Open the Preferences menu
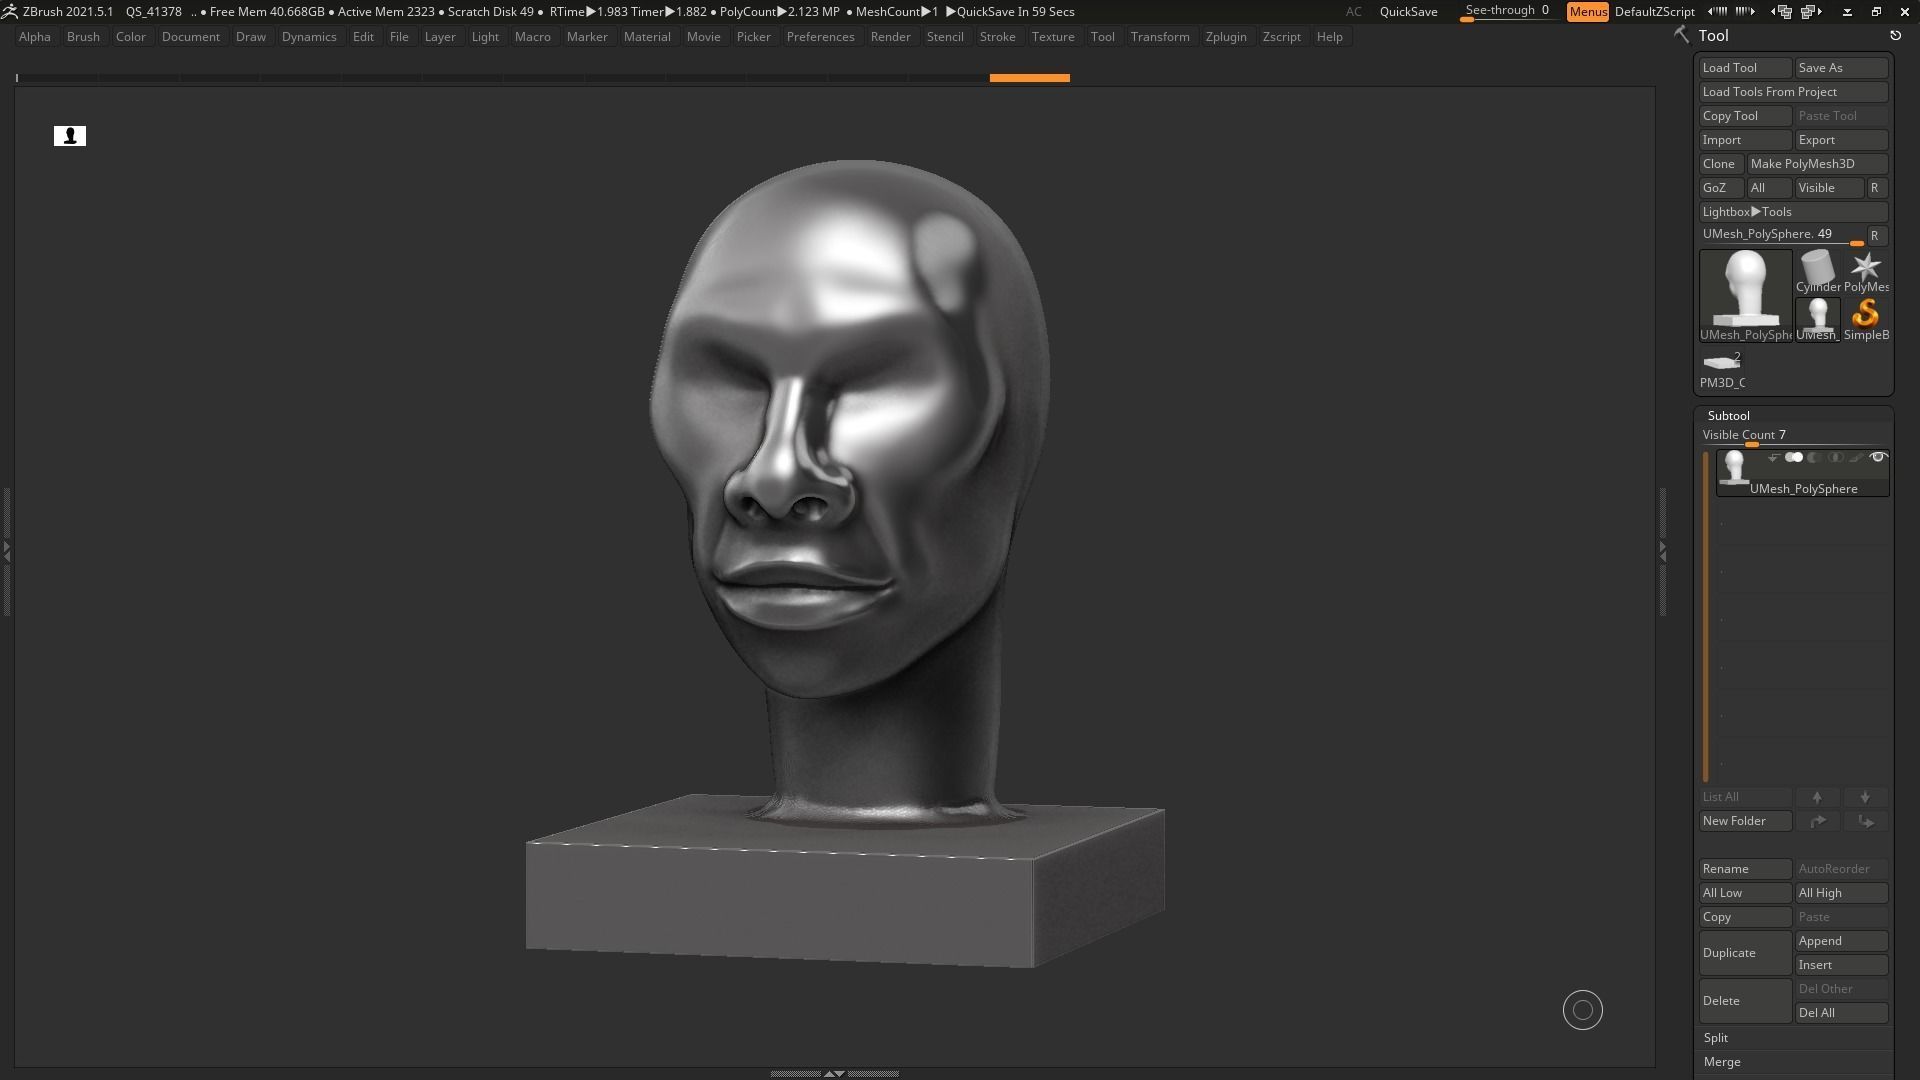The width and height of the screenshot is (1920, 1080). 820,37
